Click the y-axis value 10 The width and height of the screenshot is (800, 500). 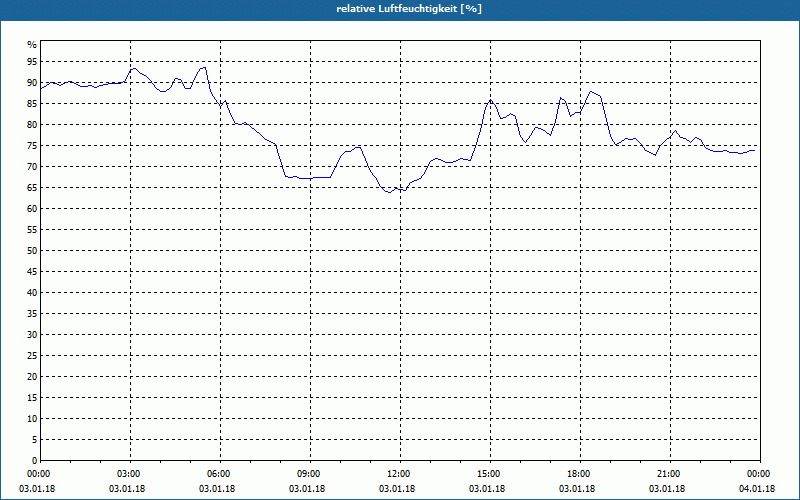click(x=32, y=419)
